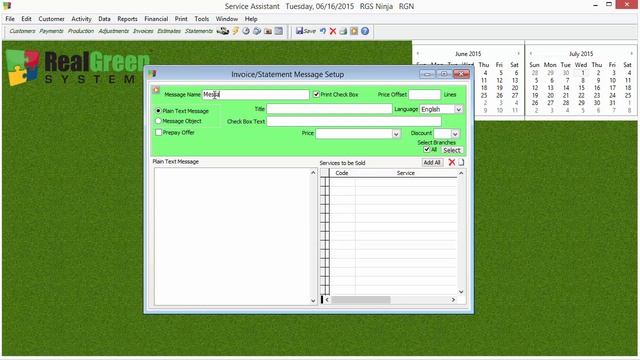Viewport: 640px width, 360px height.
Task: Expand the Discount dropdown
Action: (455, 133)
